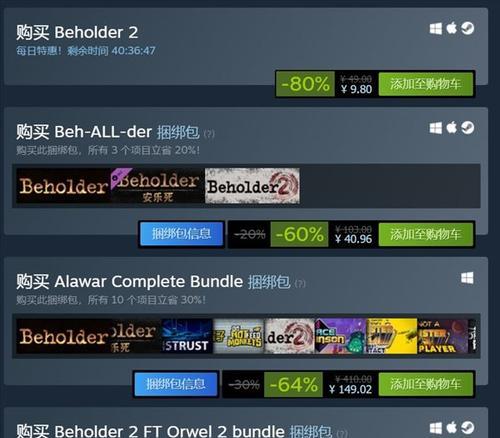This screenshot has width=500, height=438.
Task: Open the 捆绑包 link next to Alawar Complete Bundle
Action: 269,282
